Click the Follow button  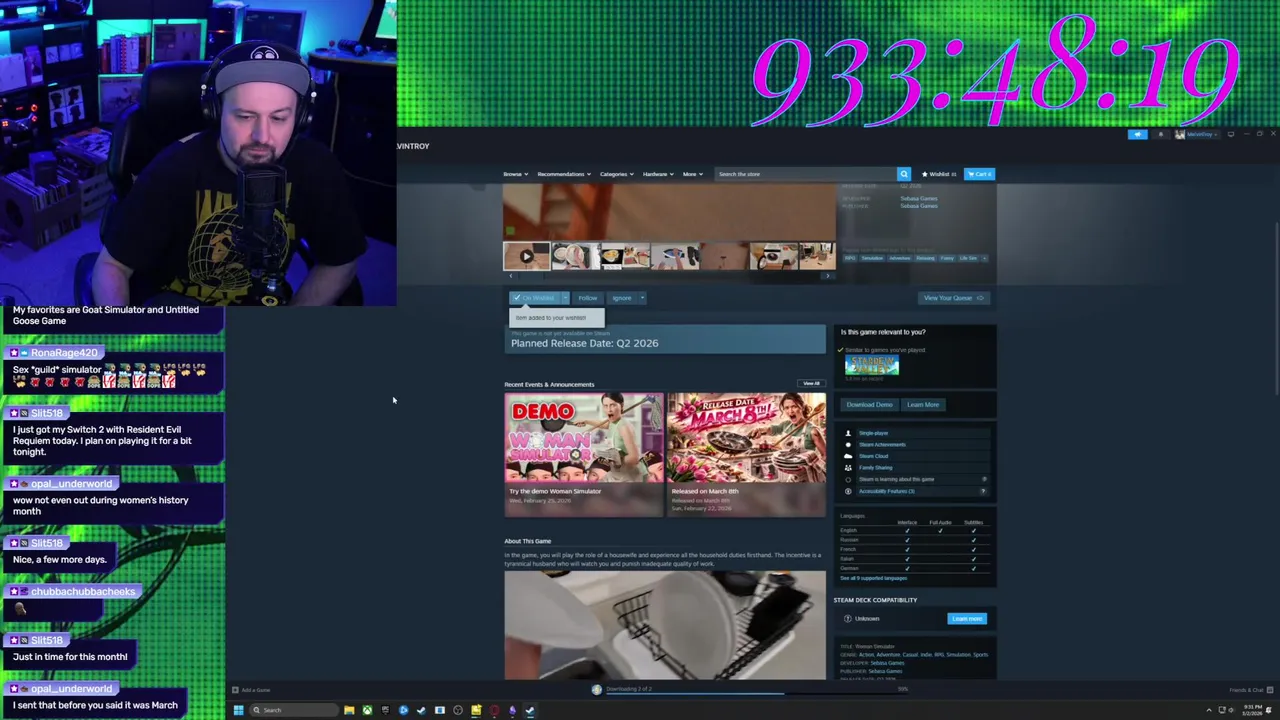click(x=588, y=298)
